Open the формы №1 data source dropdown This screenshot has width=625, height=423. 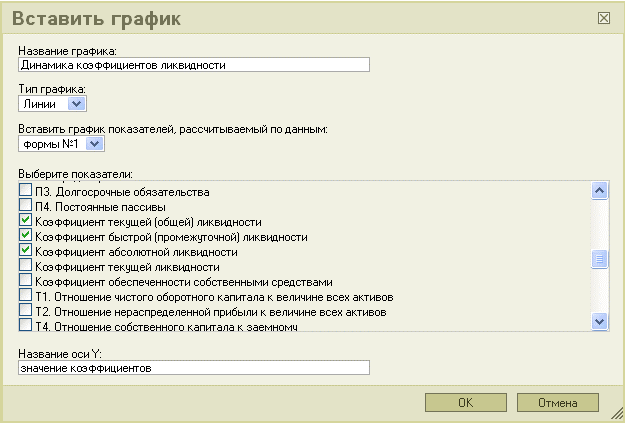click(95, 144)
